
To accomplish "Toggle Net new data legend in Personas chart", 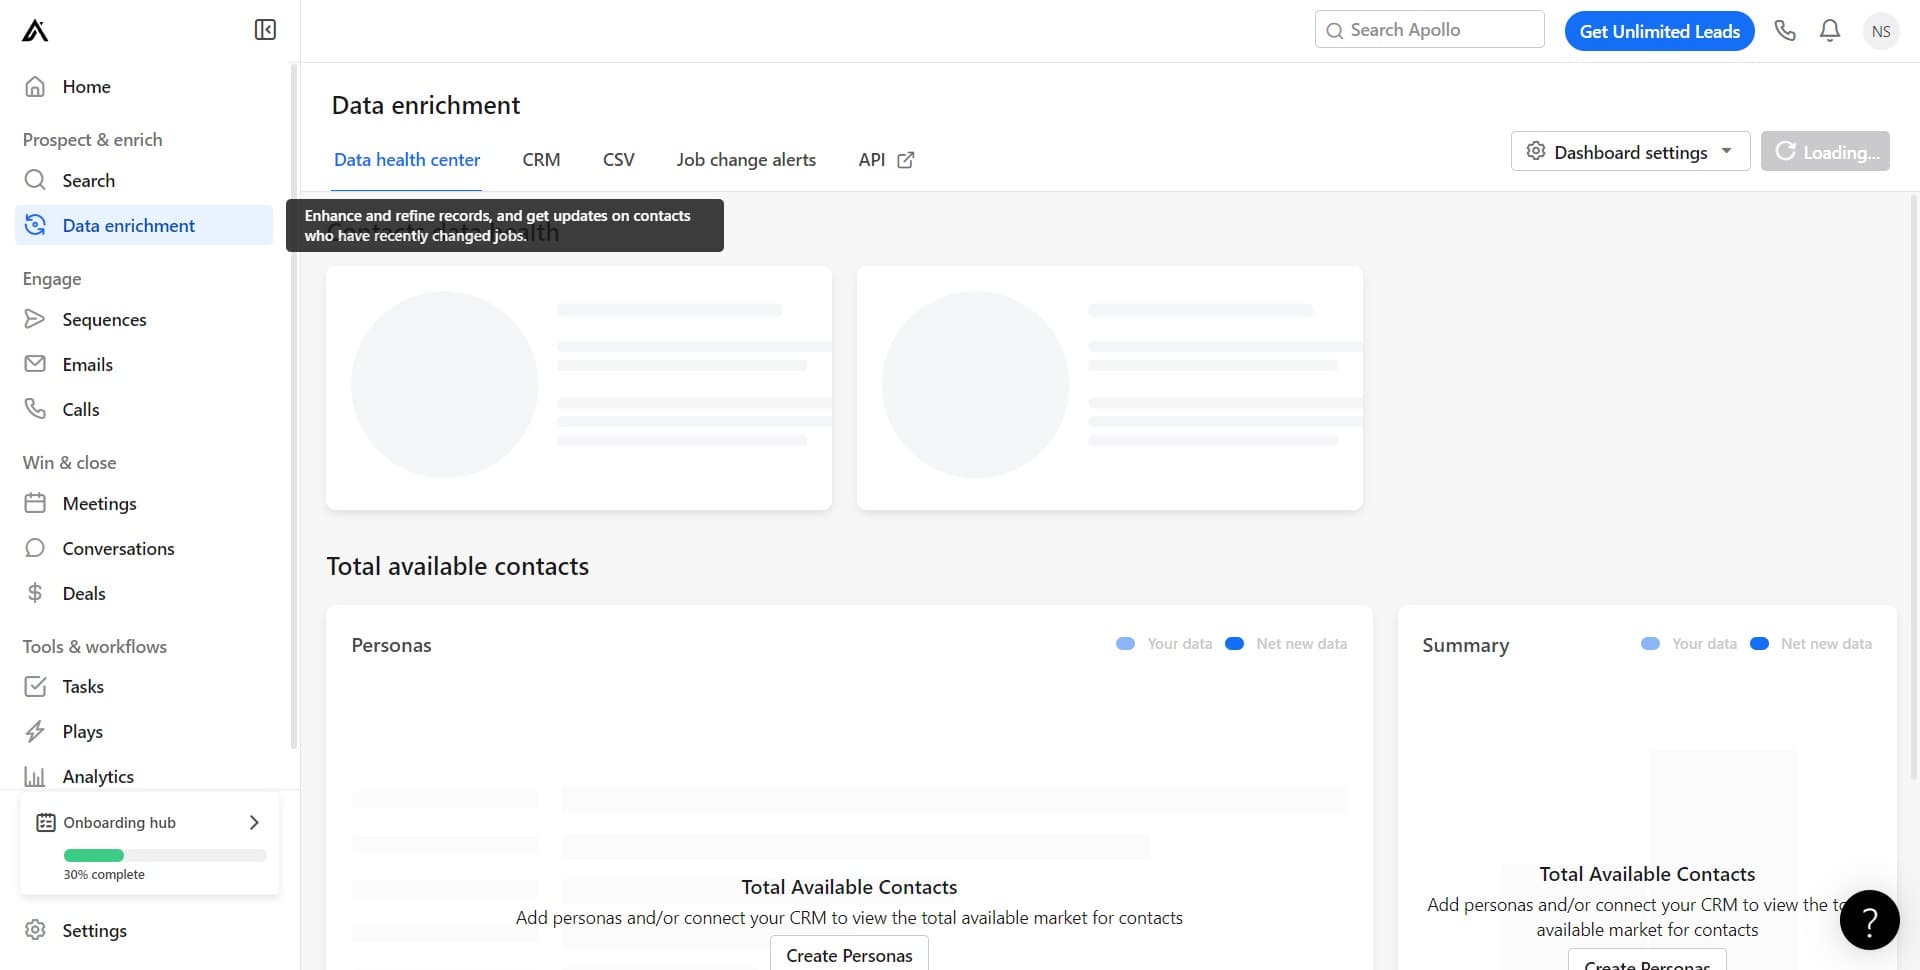I will [x=1286, y=643].
